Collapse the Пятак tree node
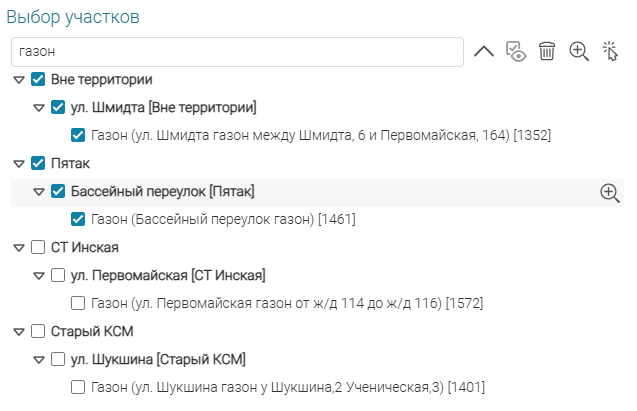The image size is (637, 411). 19,163
